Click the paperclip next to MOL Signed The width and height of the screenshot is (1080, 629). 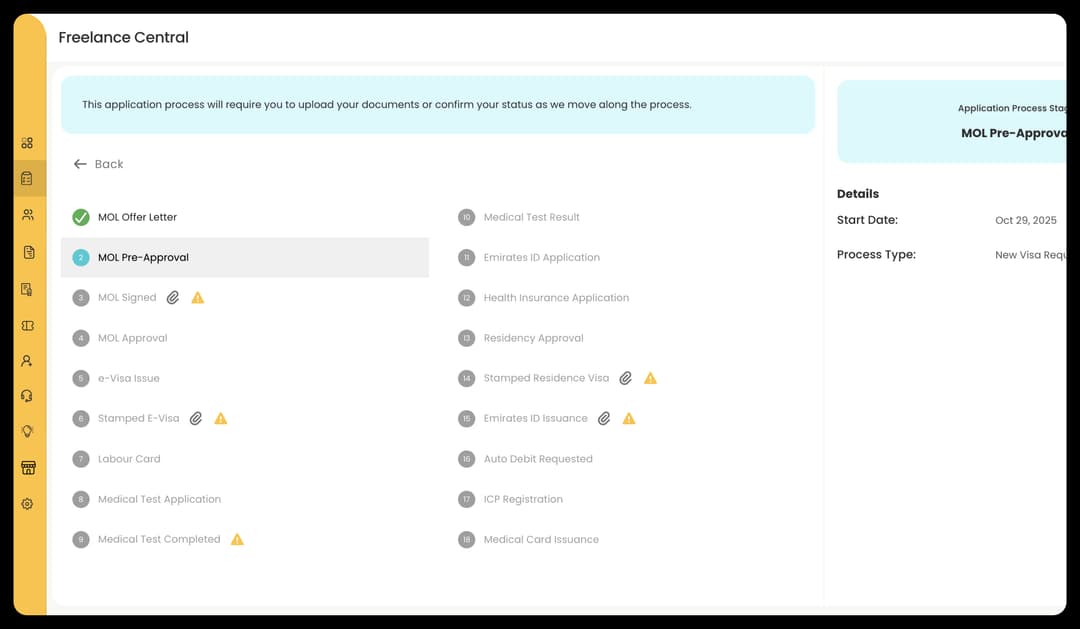173,298
